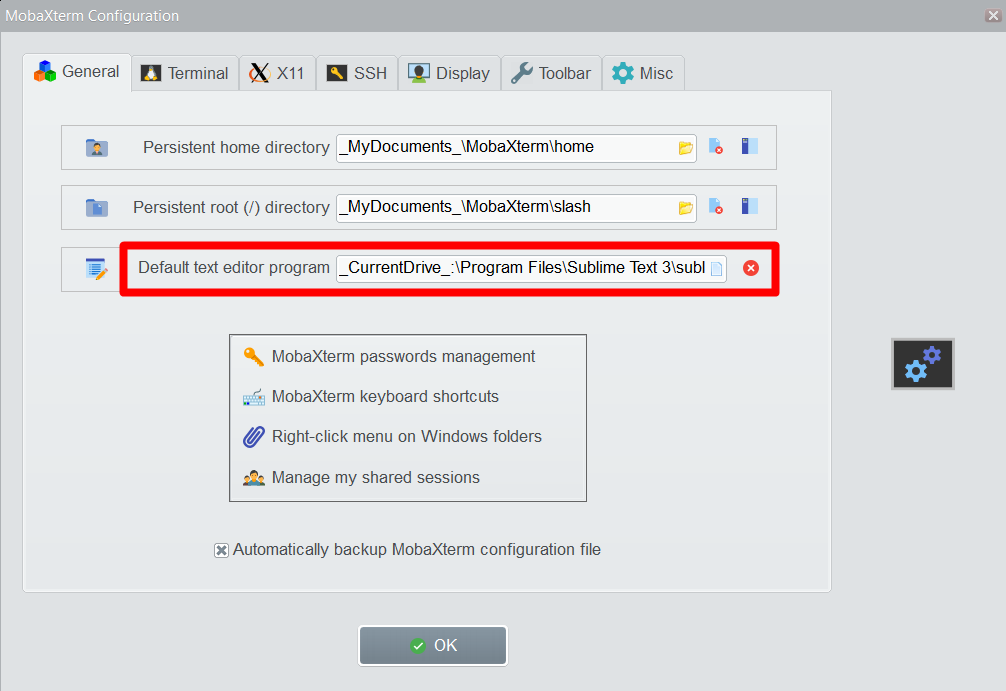The image size is (1006, 691).
Task: Switch to the Terminal tab
Action: 184,72
